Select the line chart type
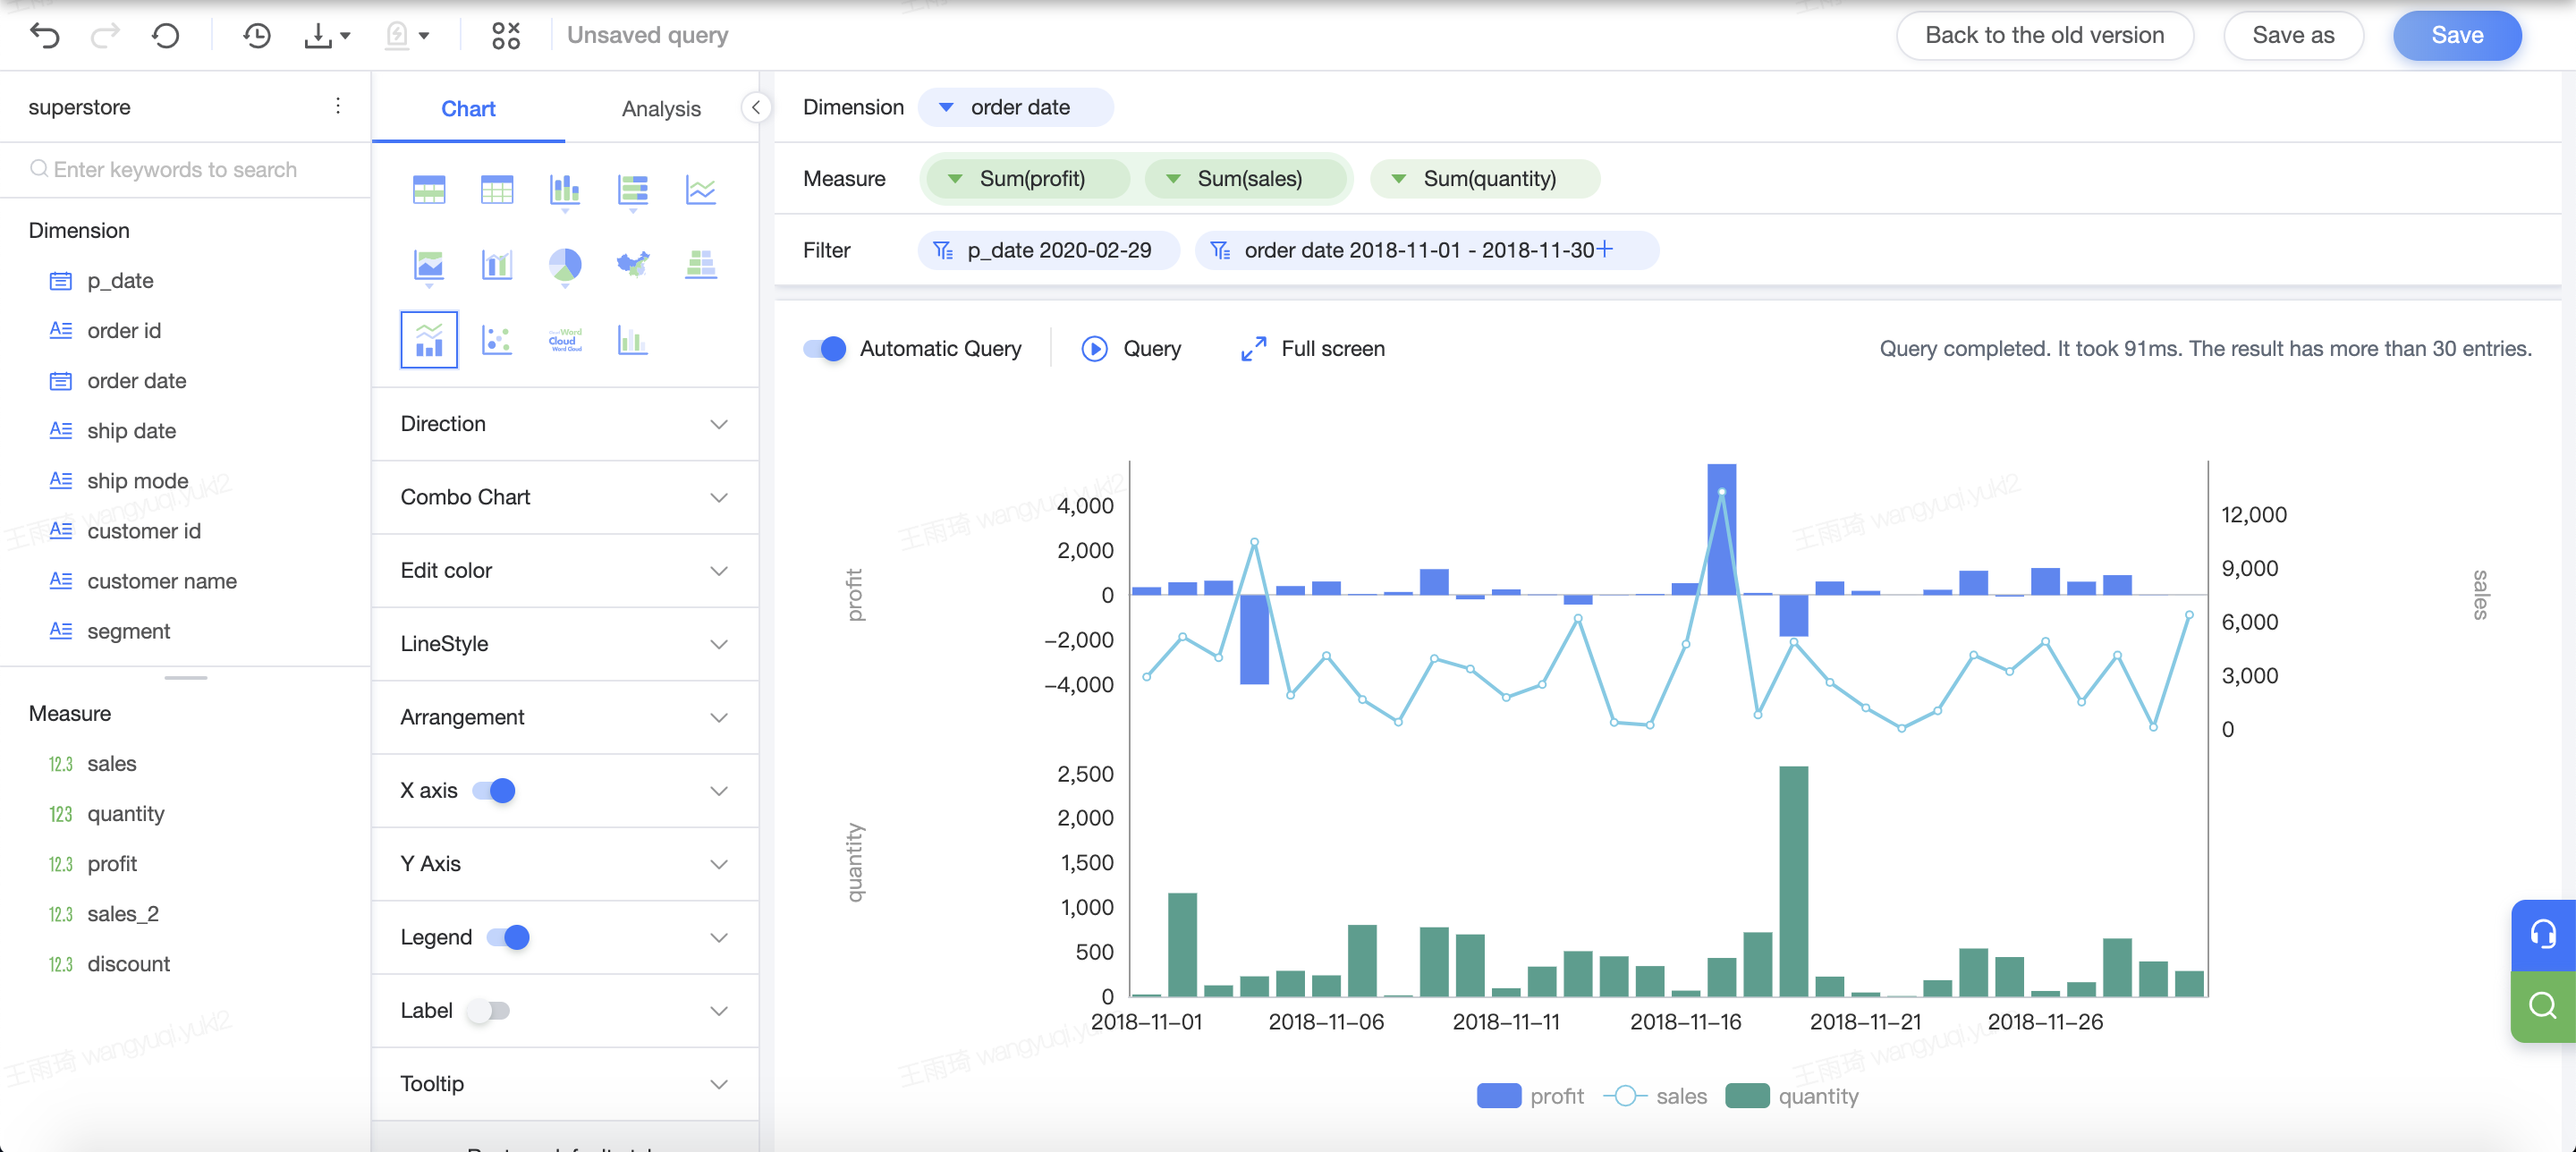This screenshot has width=2576, height=1152. click(x=701, y=189)
